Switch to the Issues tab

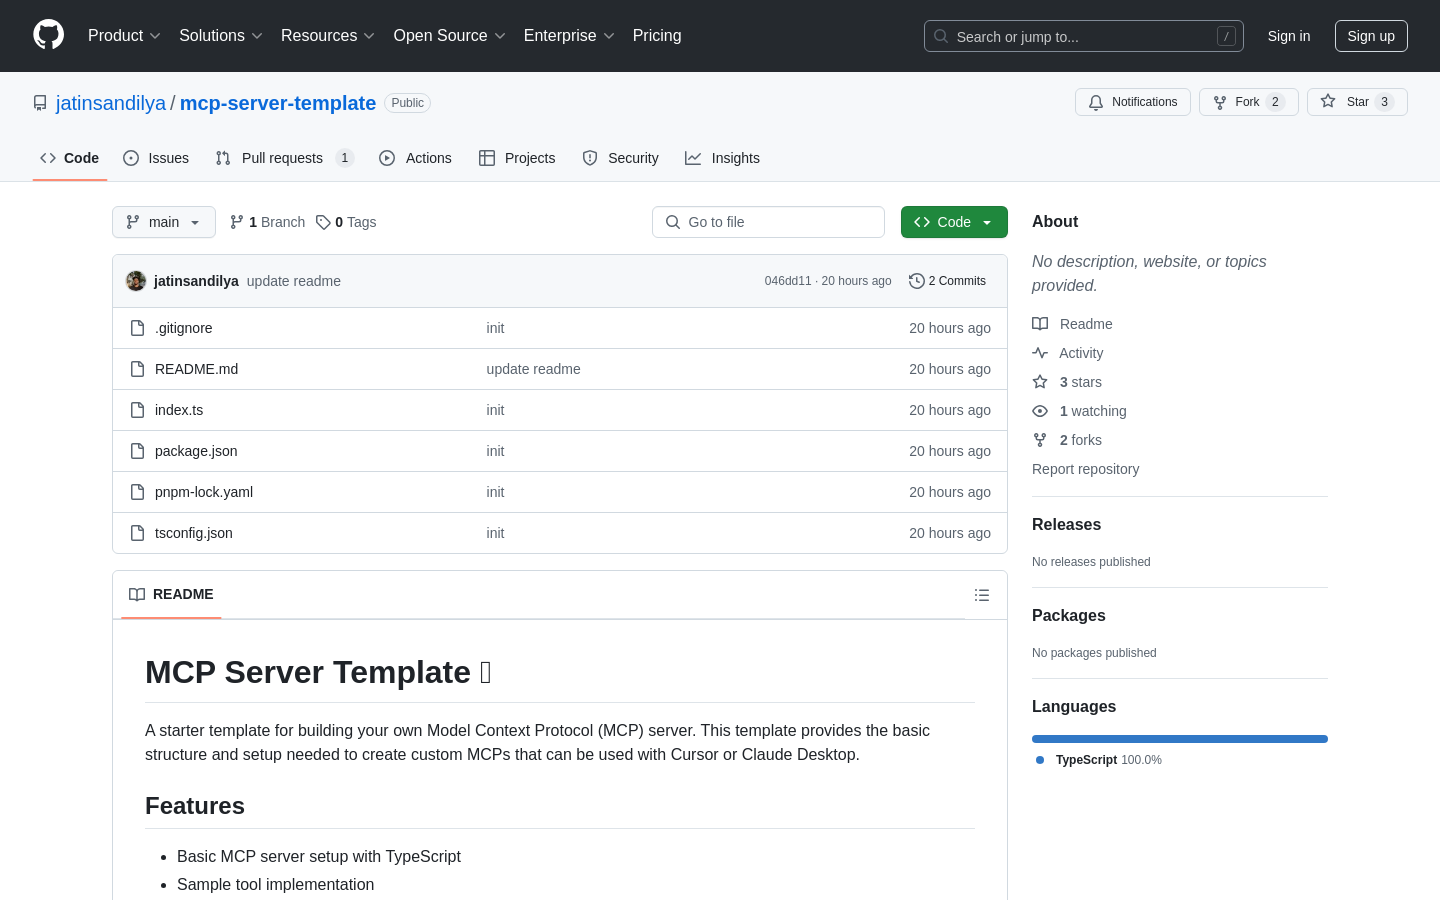156,158
